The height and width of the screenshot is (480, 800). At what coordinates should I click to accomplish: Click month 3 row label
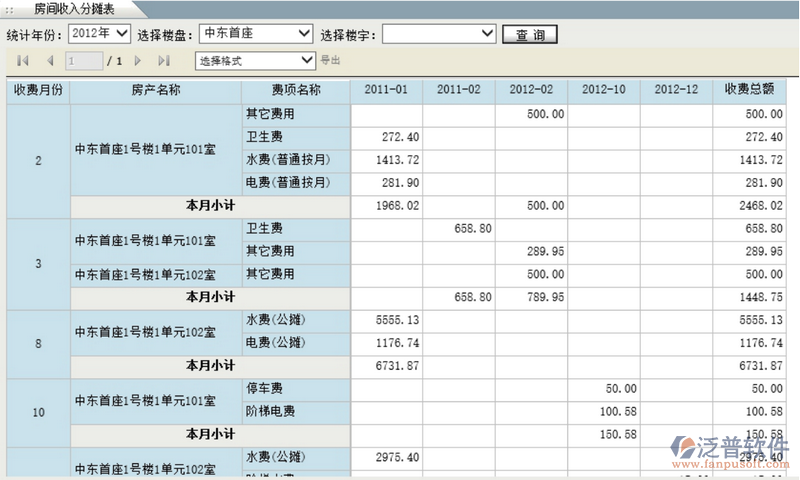click(x=38, y=264)
